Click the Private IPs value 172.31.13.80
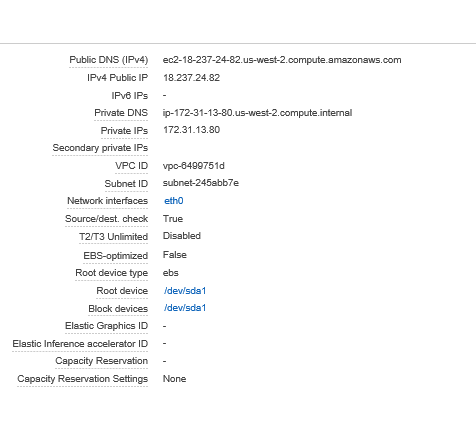 click(191, 130)
